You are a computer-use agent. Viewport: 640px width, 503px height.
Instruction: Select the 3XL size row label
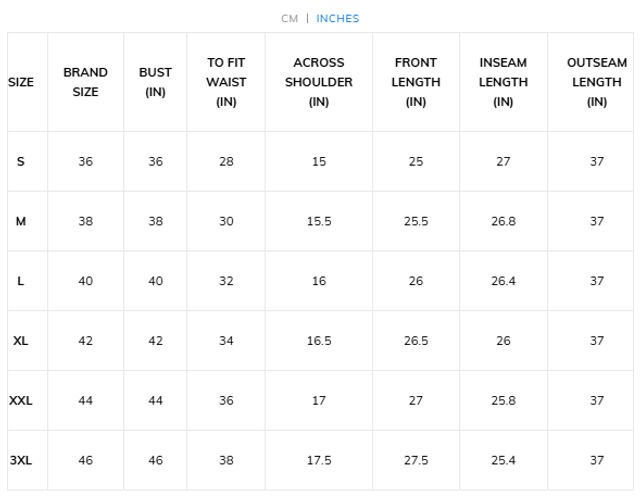point(21,461)
